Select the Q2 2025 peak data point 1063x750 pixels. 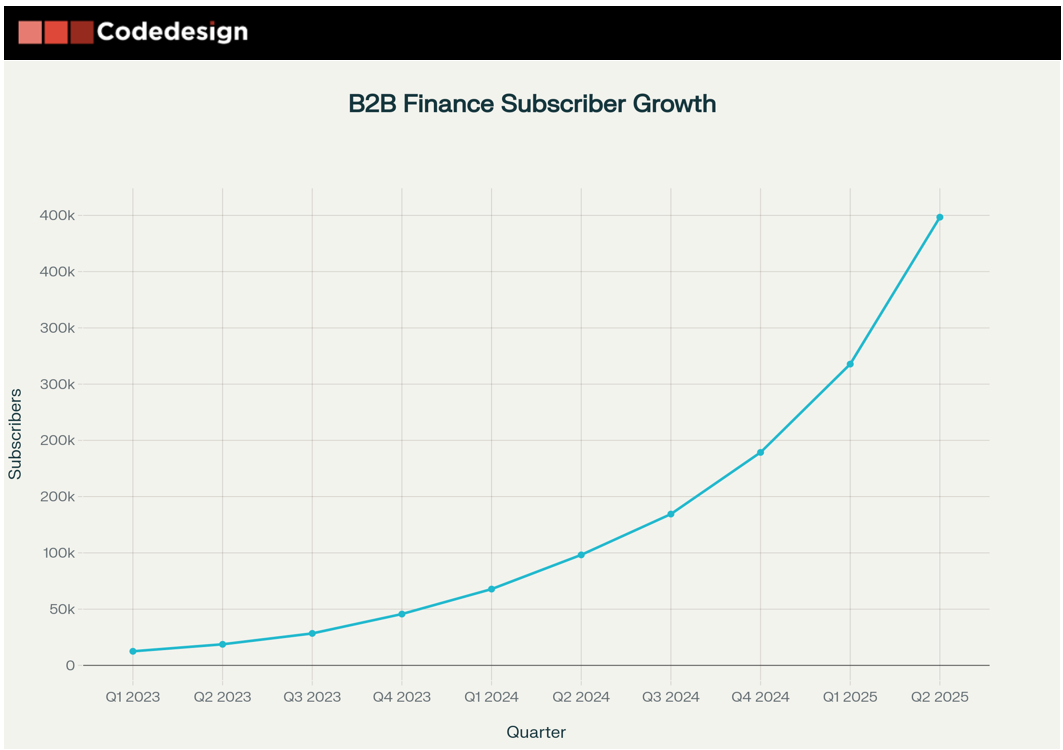pyautogui.click(x=940, y=217)
